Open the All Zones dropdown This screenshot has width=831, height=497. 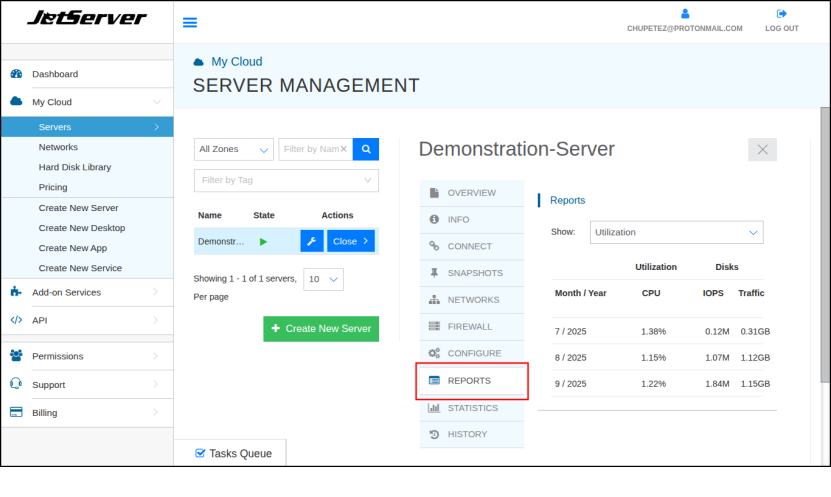click(234, 149)
